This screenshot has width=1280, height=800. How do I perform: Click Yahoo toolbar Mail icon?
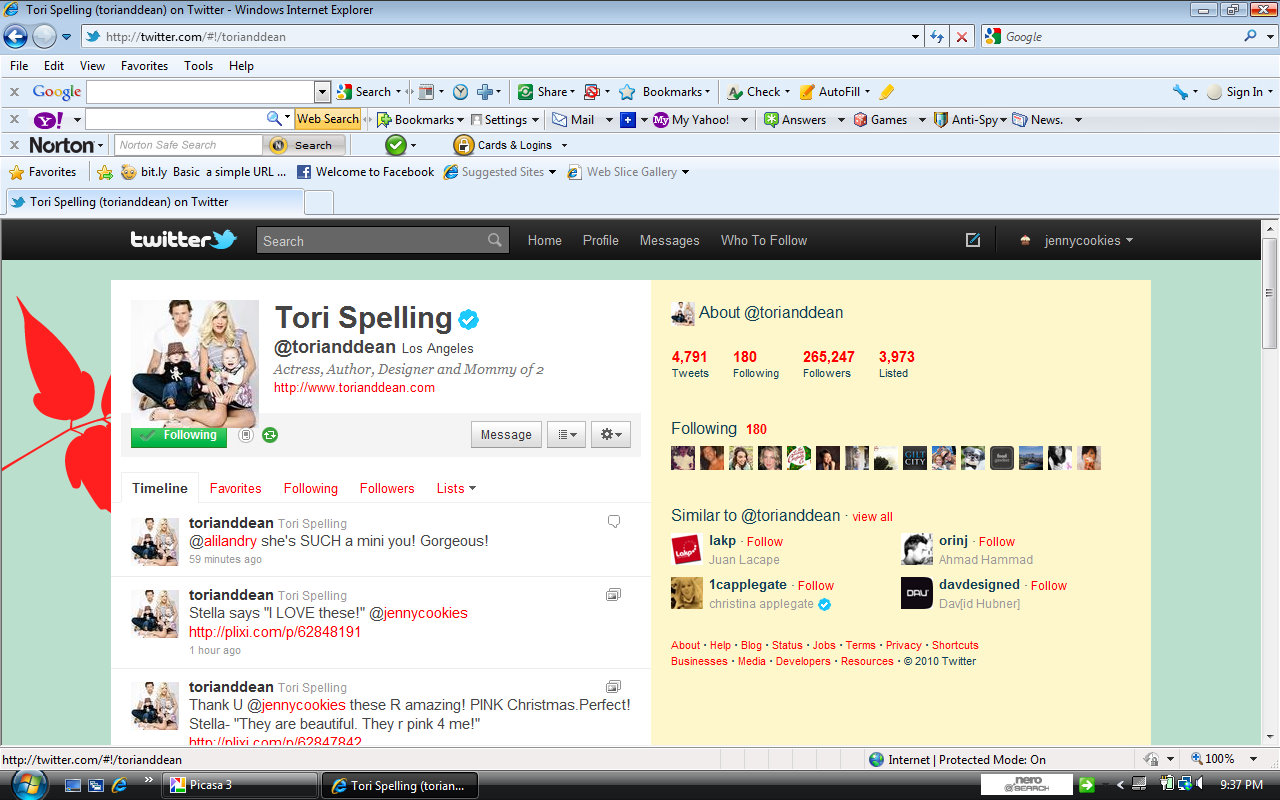coord(560,119)
